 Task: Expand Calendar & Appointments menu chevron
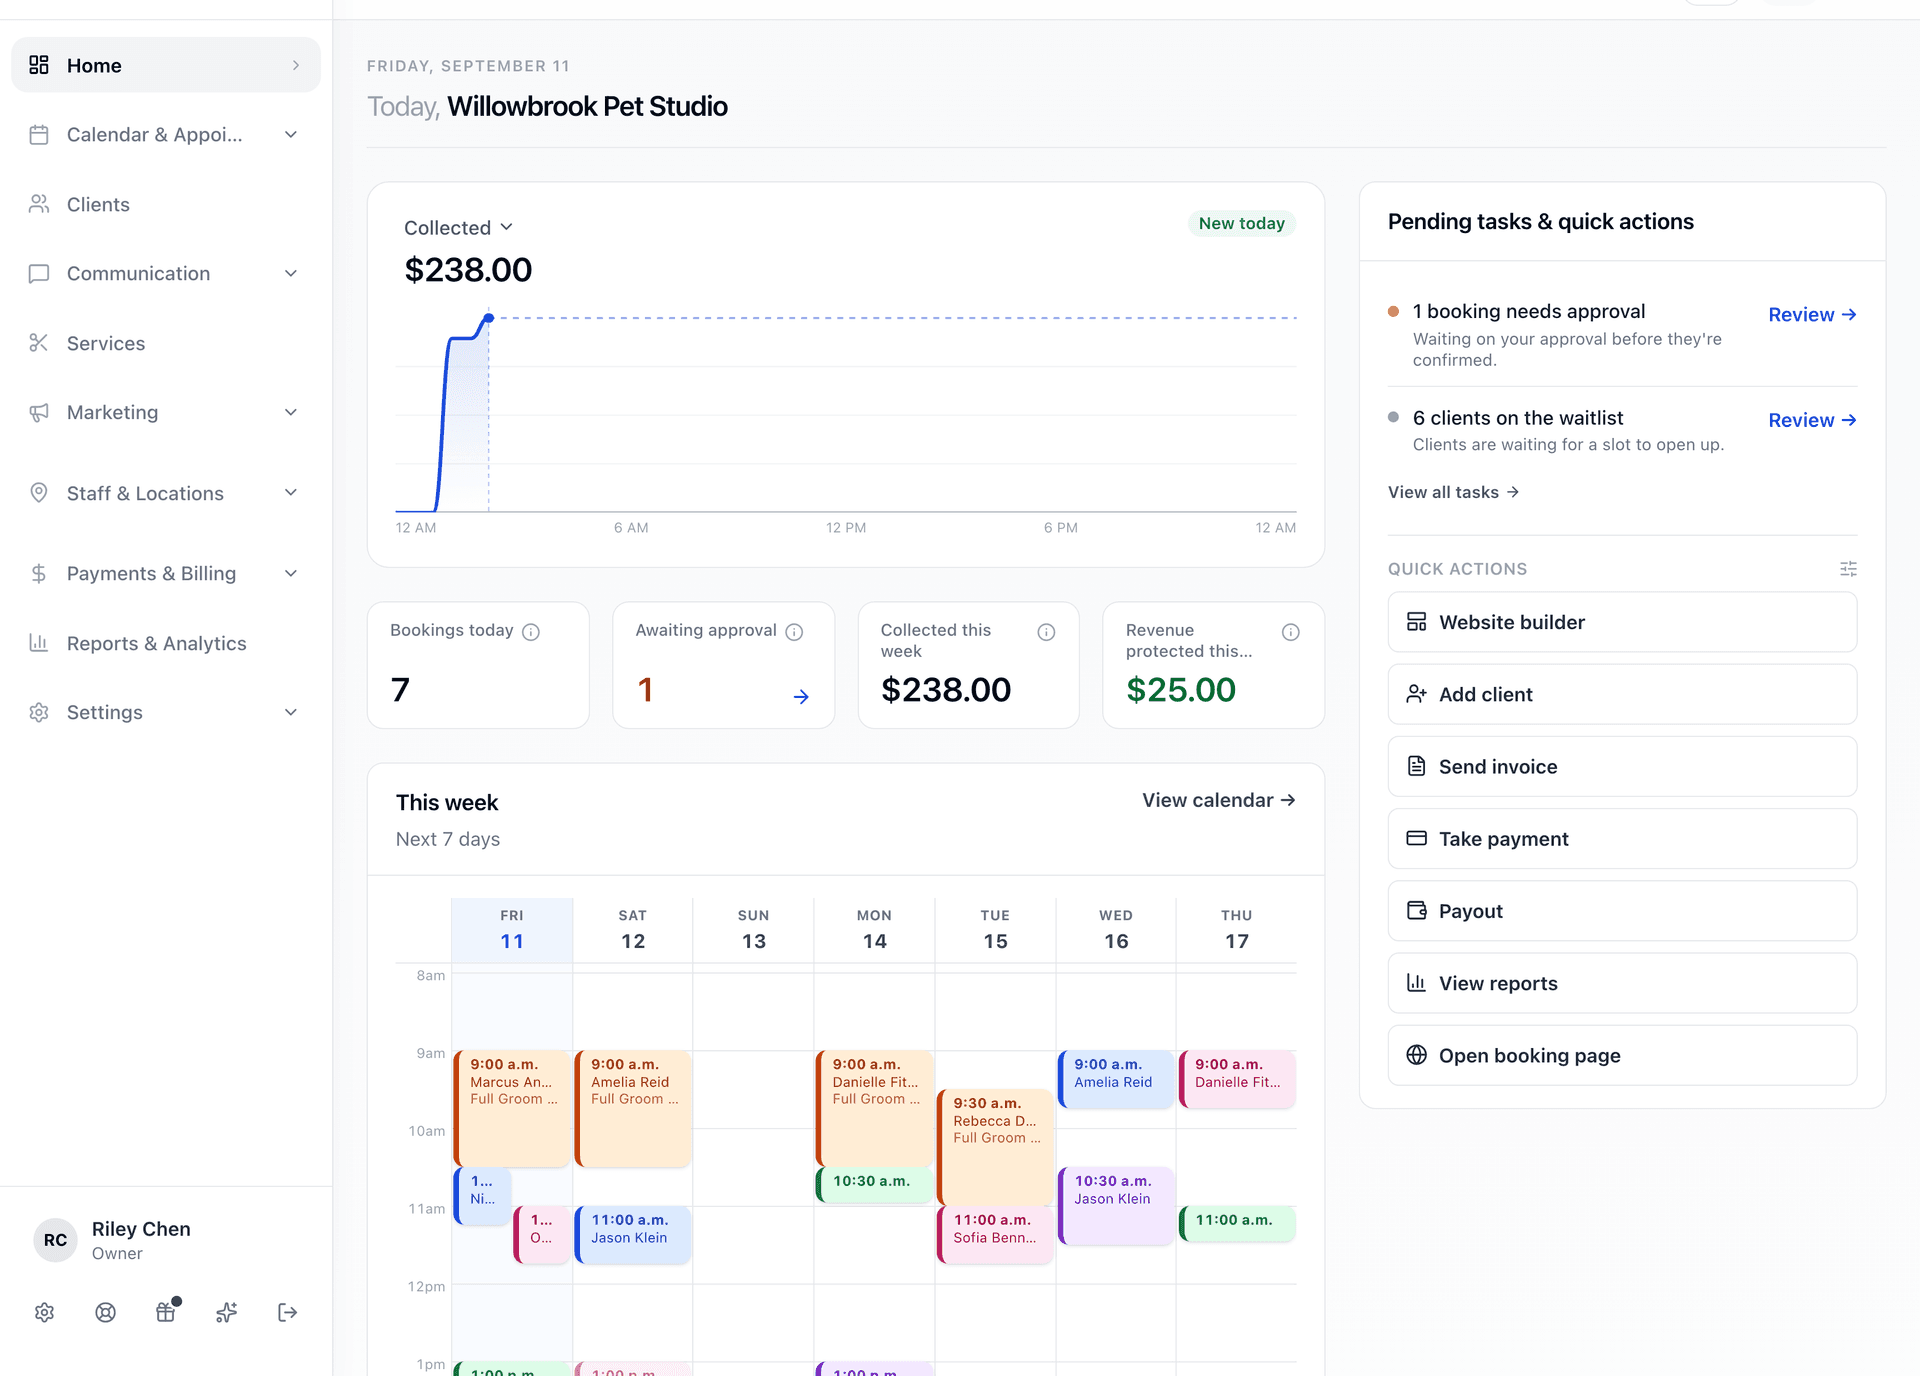(291, 135)
